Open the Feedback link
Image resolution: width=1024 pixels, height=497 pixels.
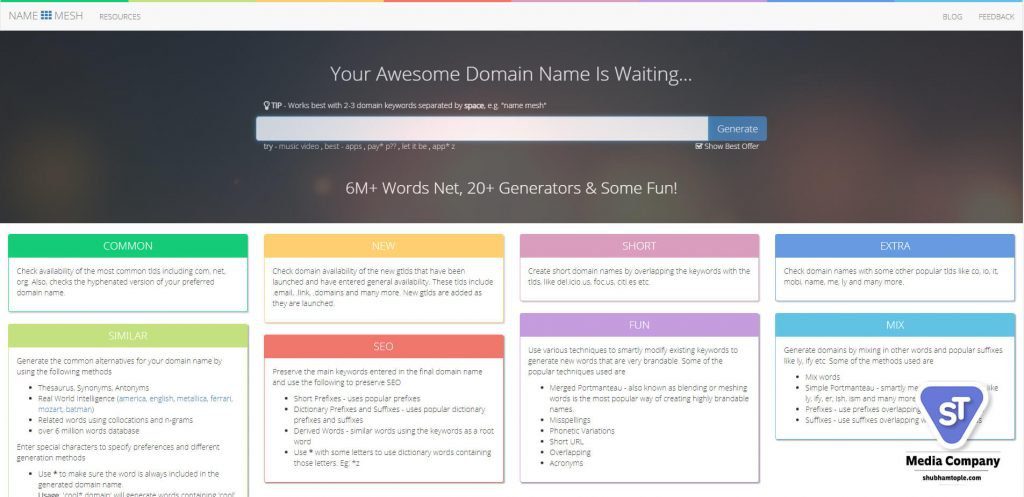996,16
